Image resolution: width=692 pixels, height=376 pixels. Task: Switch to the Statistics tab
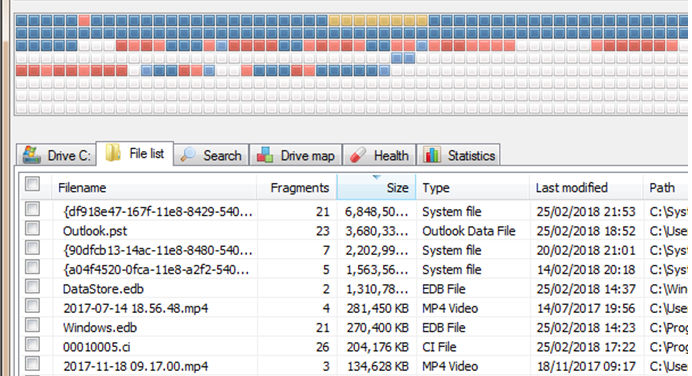coord(458,155)
